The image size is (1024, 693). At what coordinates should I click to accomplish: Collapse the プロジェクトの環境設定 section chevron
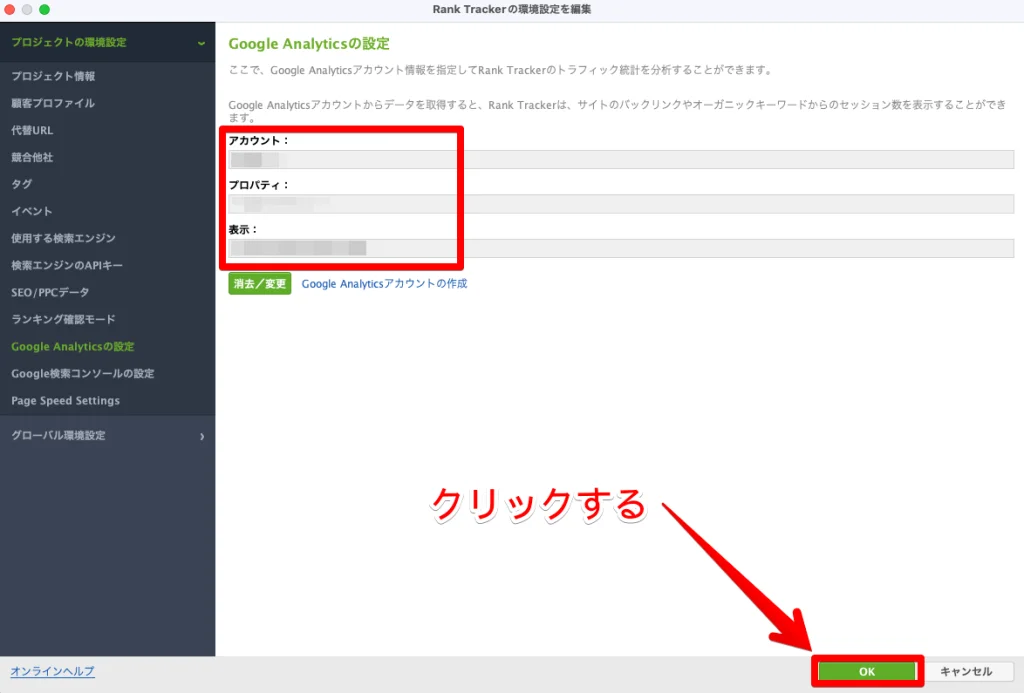[201, 43]
